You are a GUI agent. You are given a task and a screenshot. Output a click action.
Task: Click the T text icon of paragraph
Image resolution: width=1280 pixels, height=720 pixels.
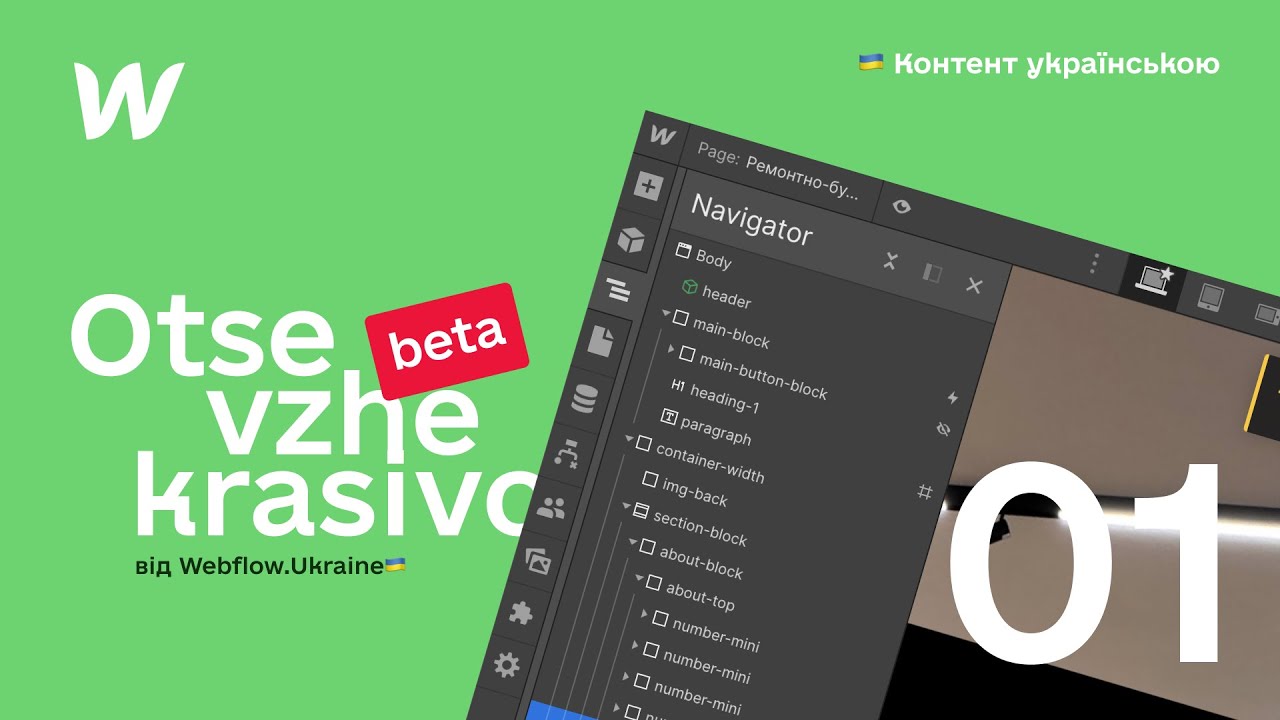click(x=670, y=416)
